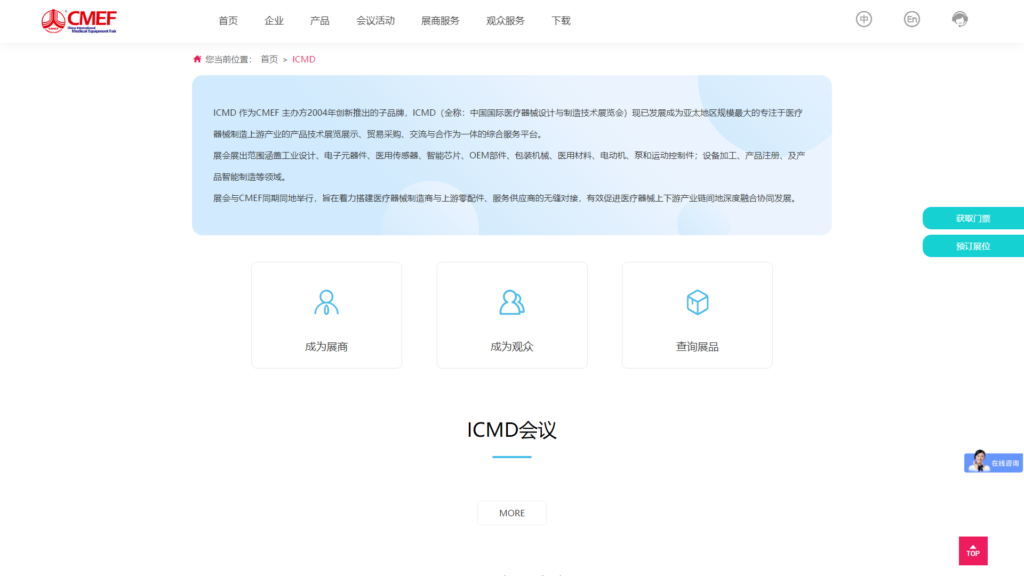This screenshot has width=1024, height=576.
Task: Open the 观众服务 menu
Action: tap(505, 21)
